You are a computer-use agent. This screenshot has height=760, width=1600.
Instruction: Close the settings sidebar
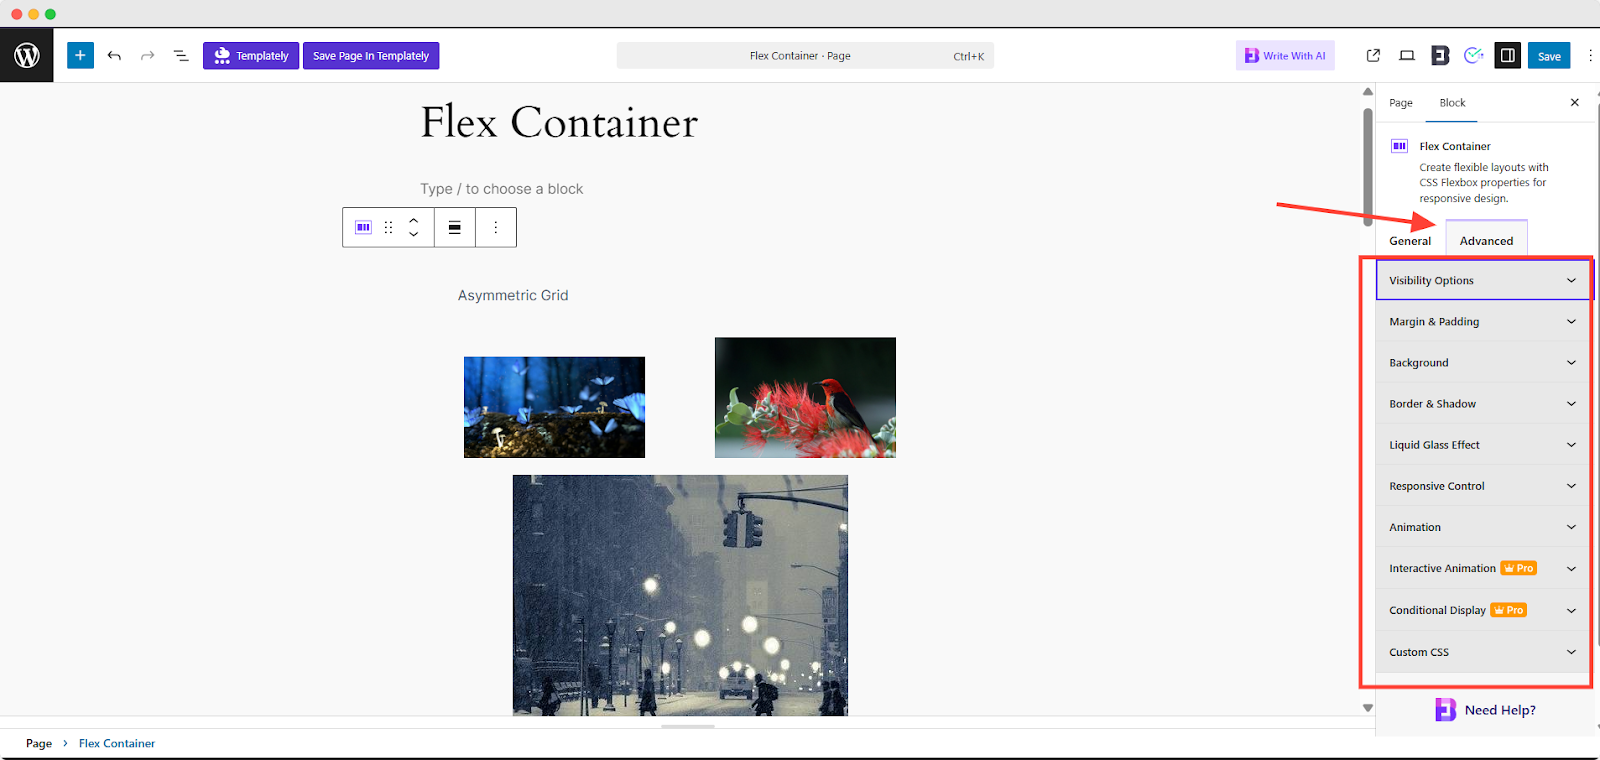point(1575,103)
